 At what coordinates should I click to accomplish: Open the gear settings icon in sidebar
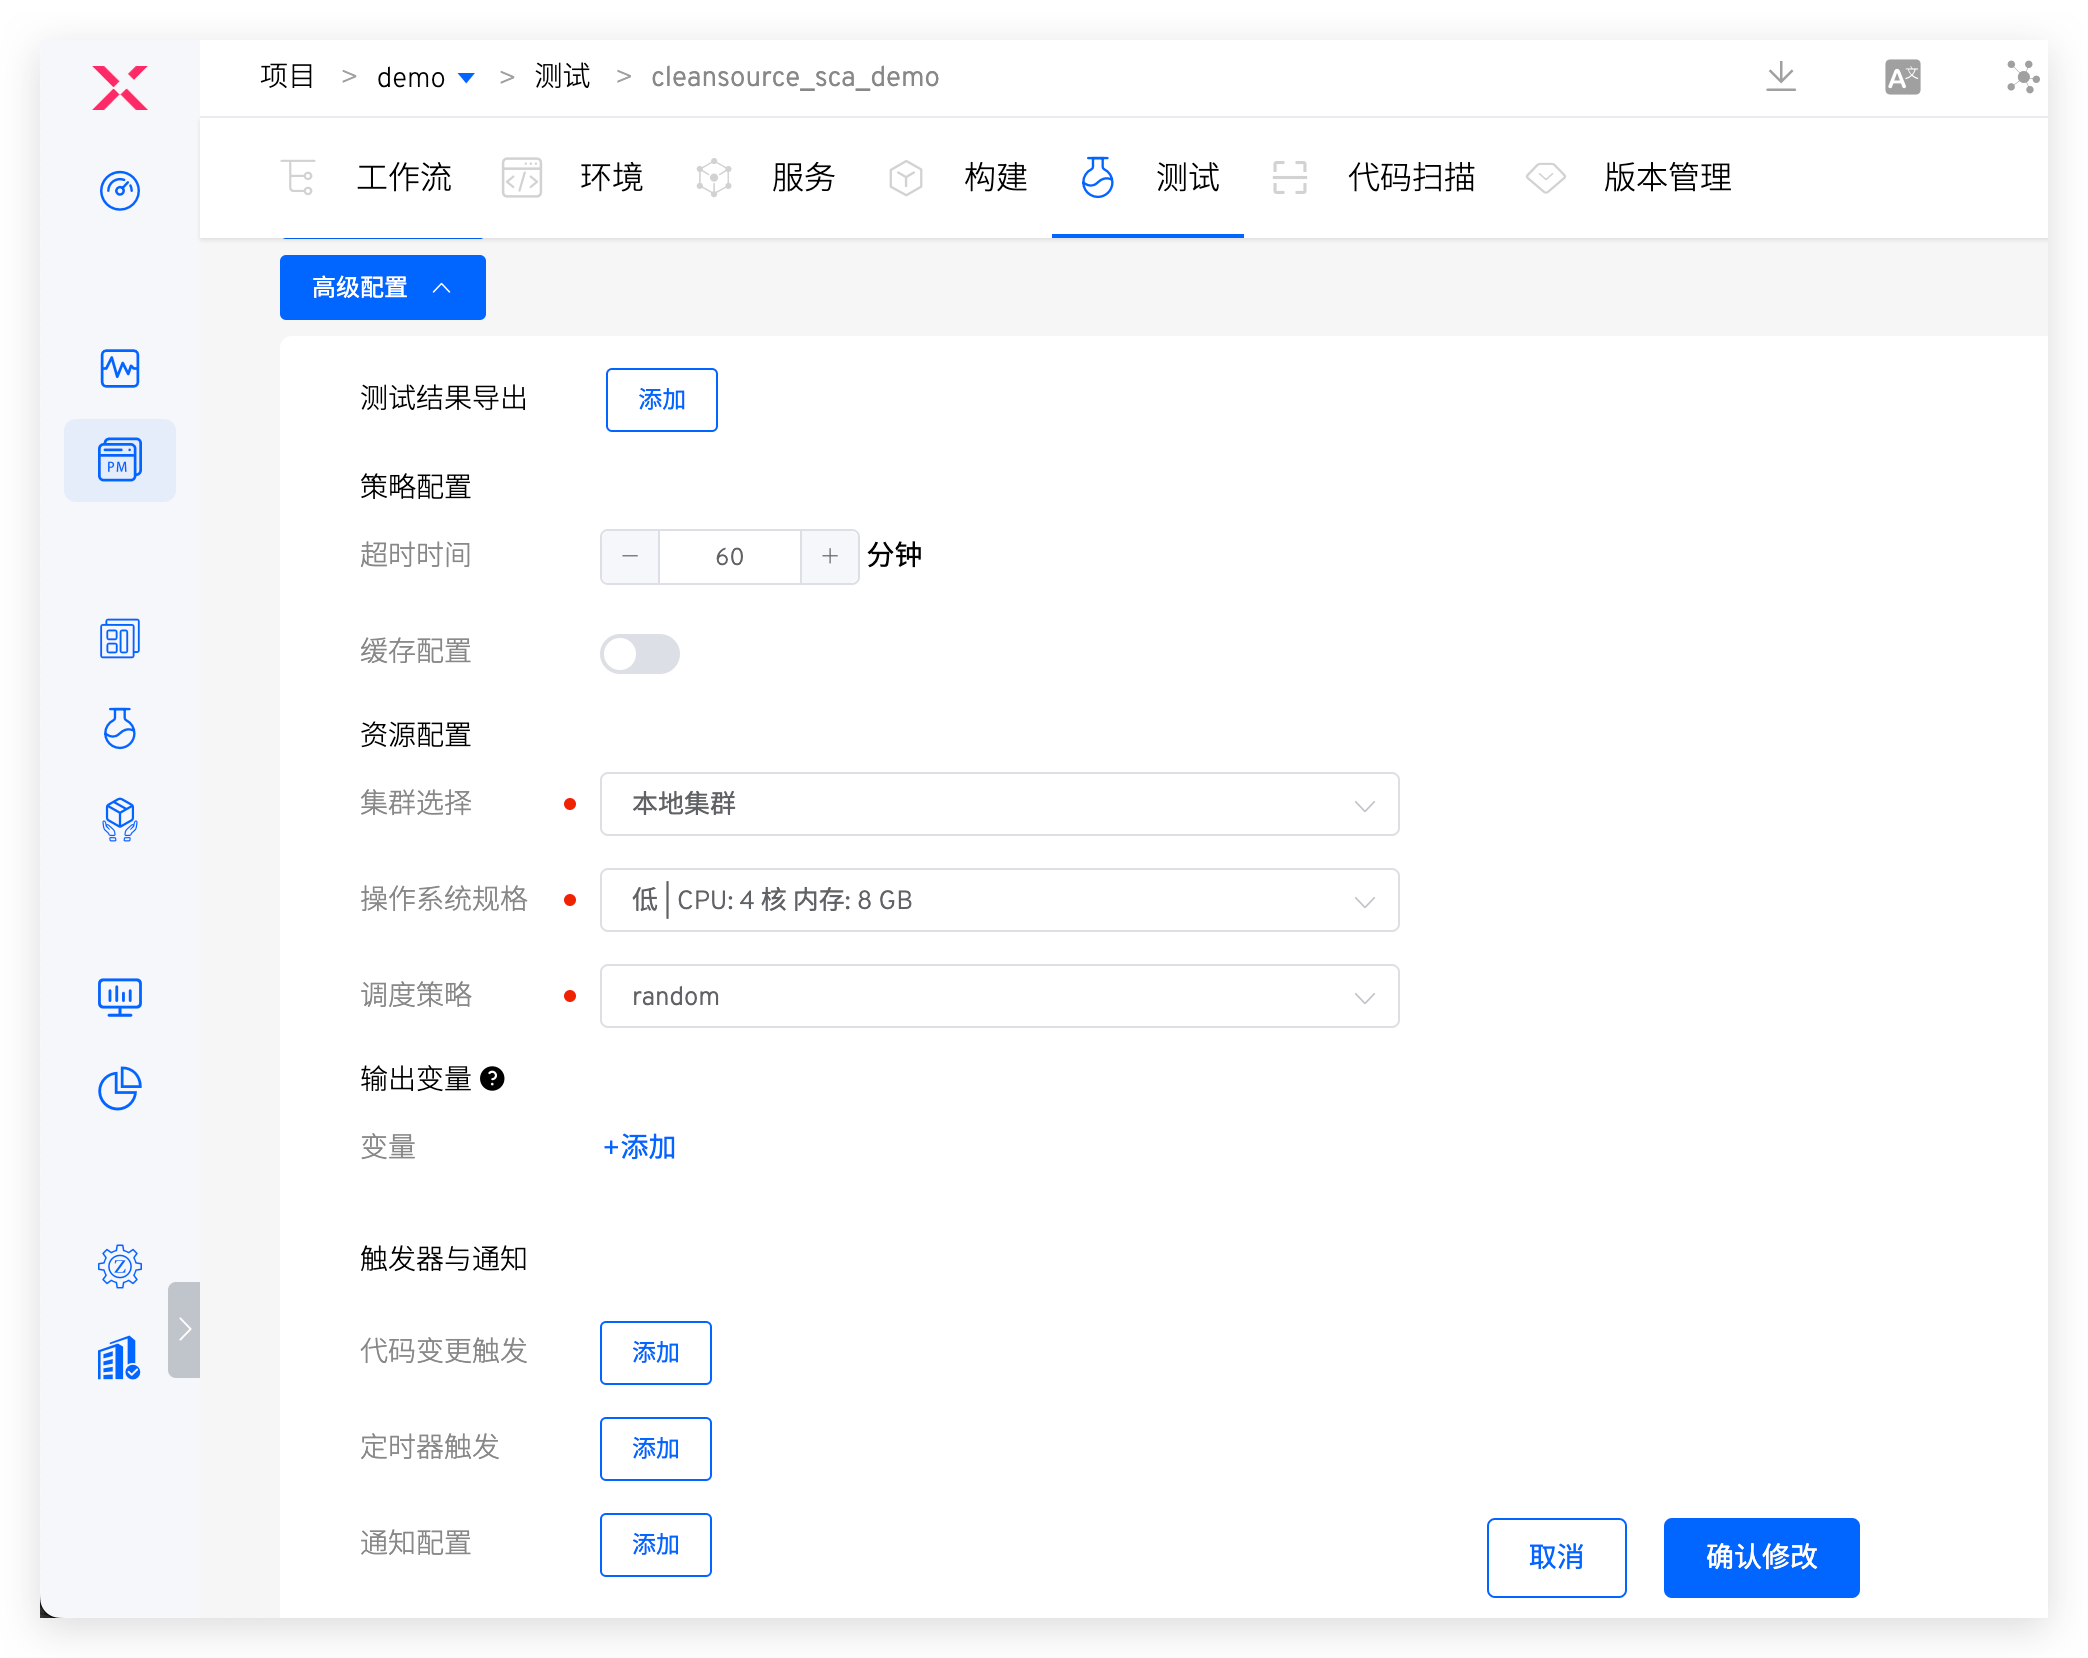pos(119,1265)
